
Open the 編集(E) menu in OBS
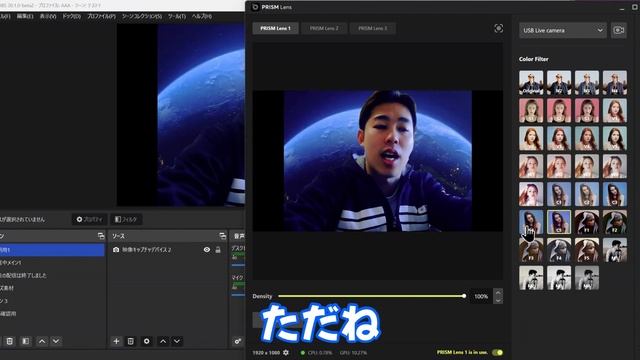click(x=24, y=16)
